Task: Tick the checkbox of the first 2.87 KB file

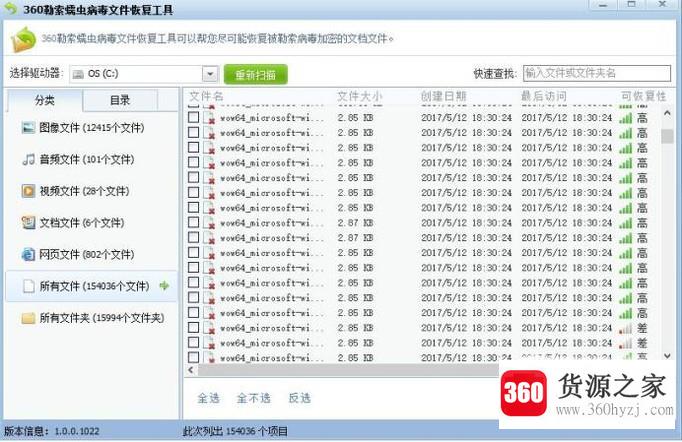Action: click(x=194, y=222)
